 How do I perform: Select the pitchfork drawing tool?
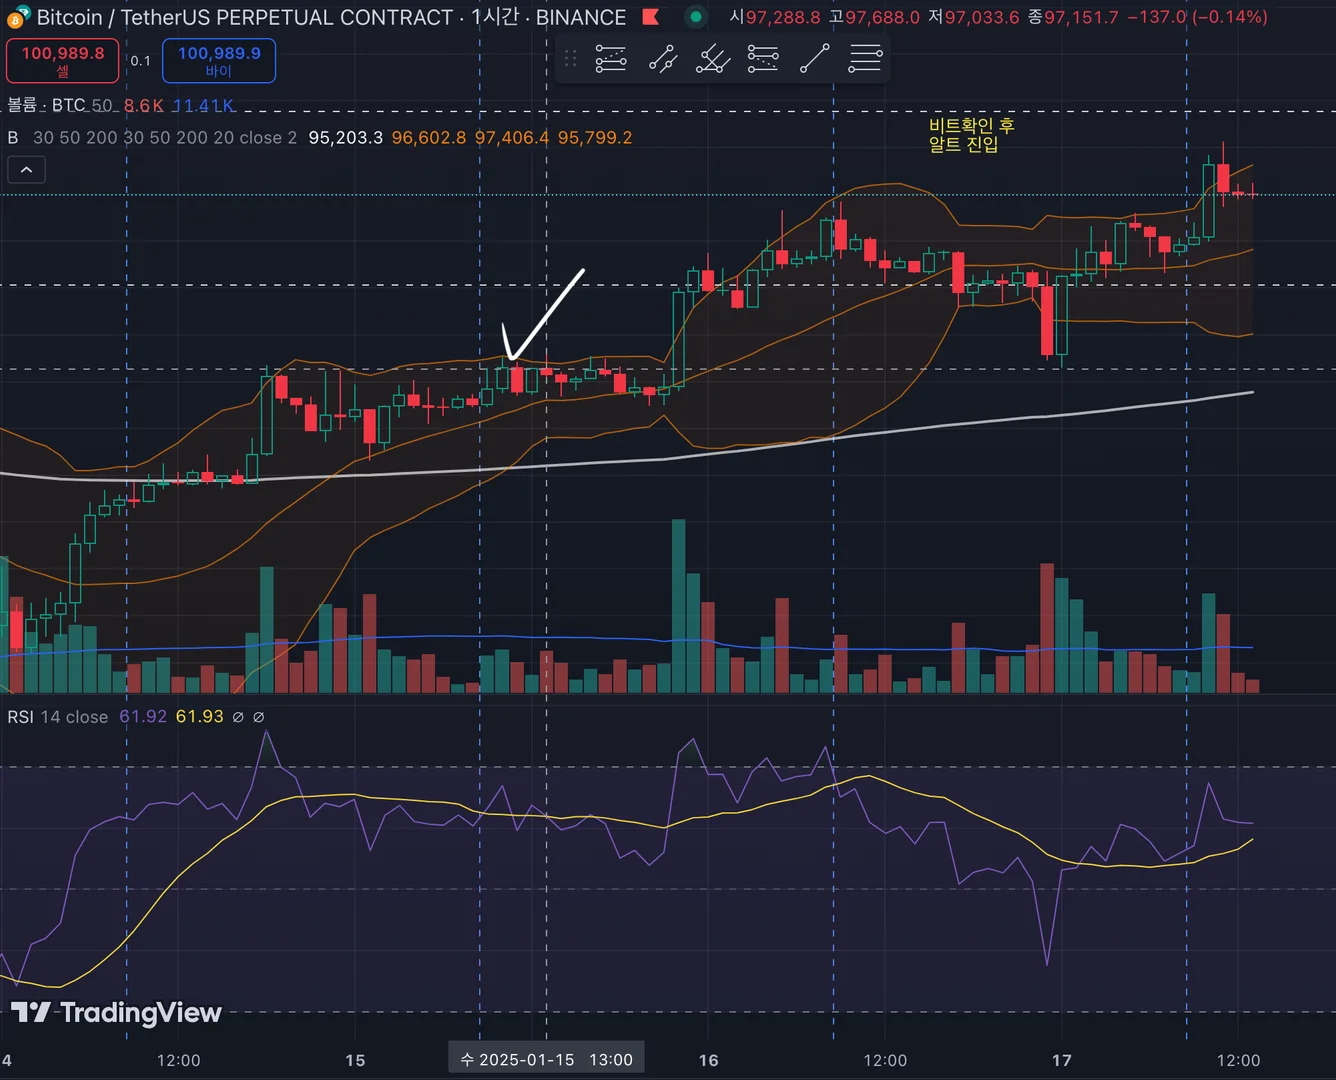coord(713,59)
